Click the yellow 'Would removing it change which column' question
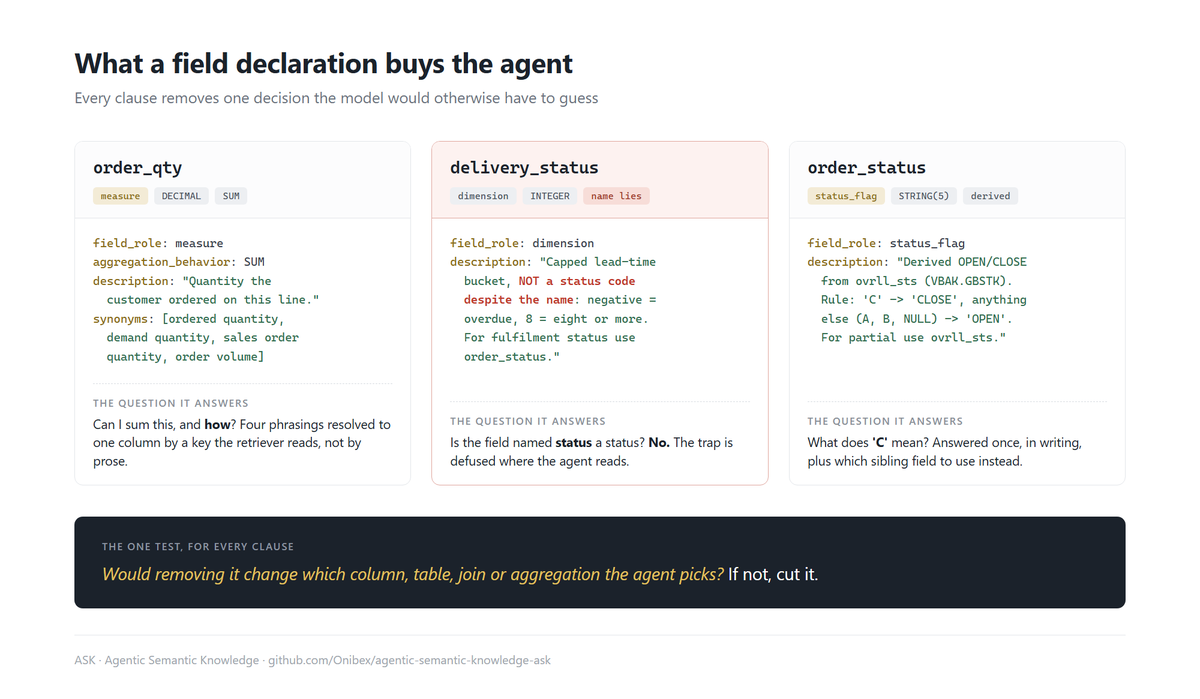 click(x=413, y=575)
